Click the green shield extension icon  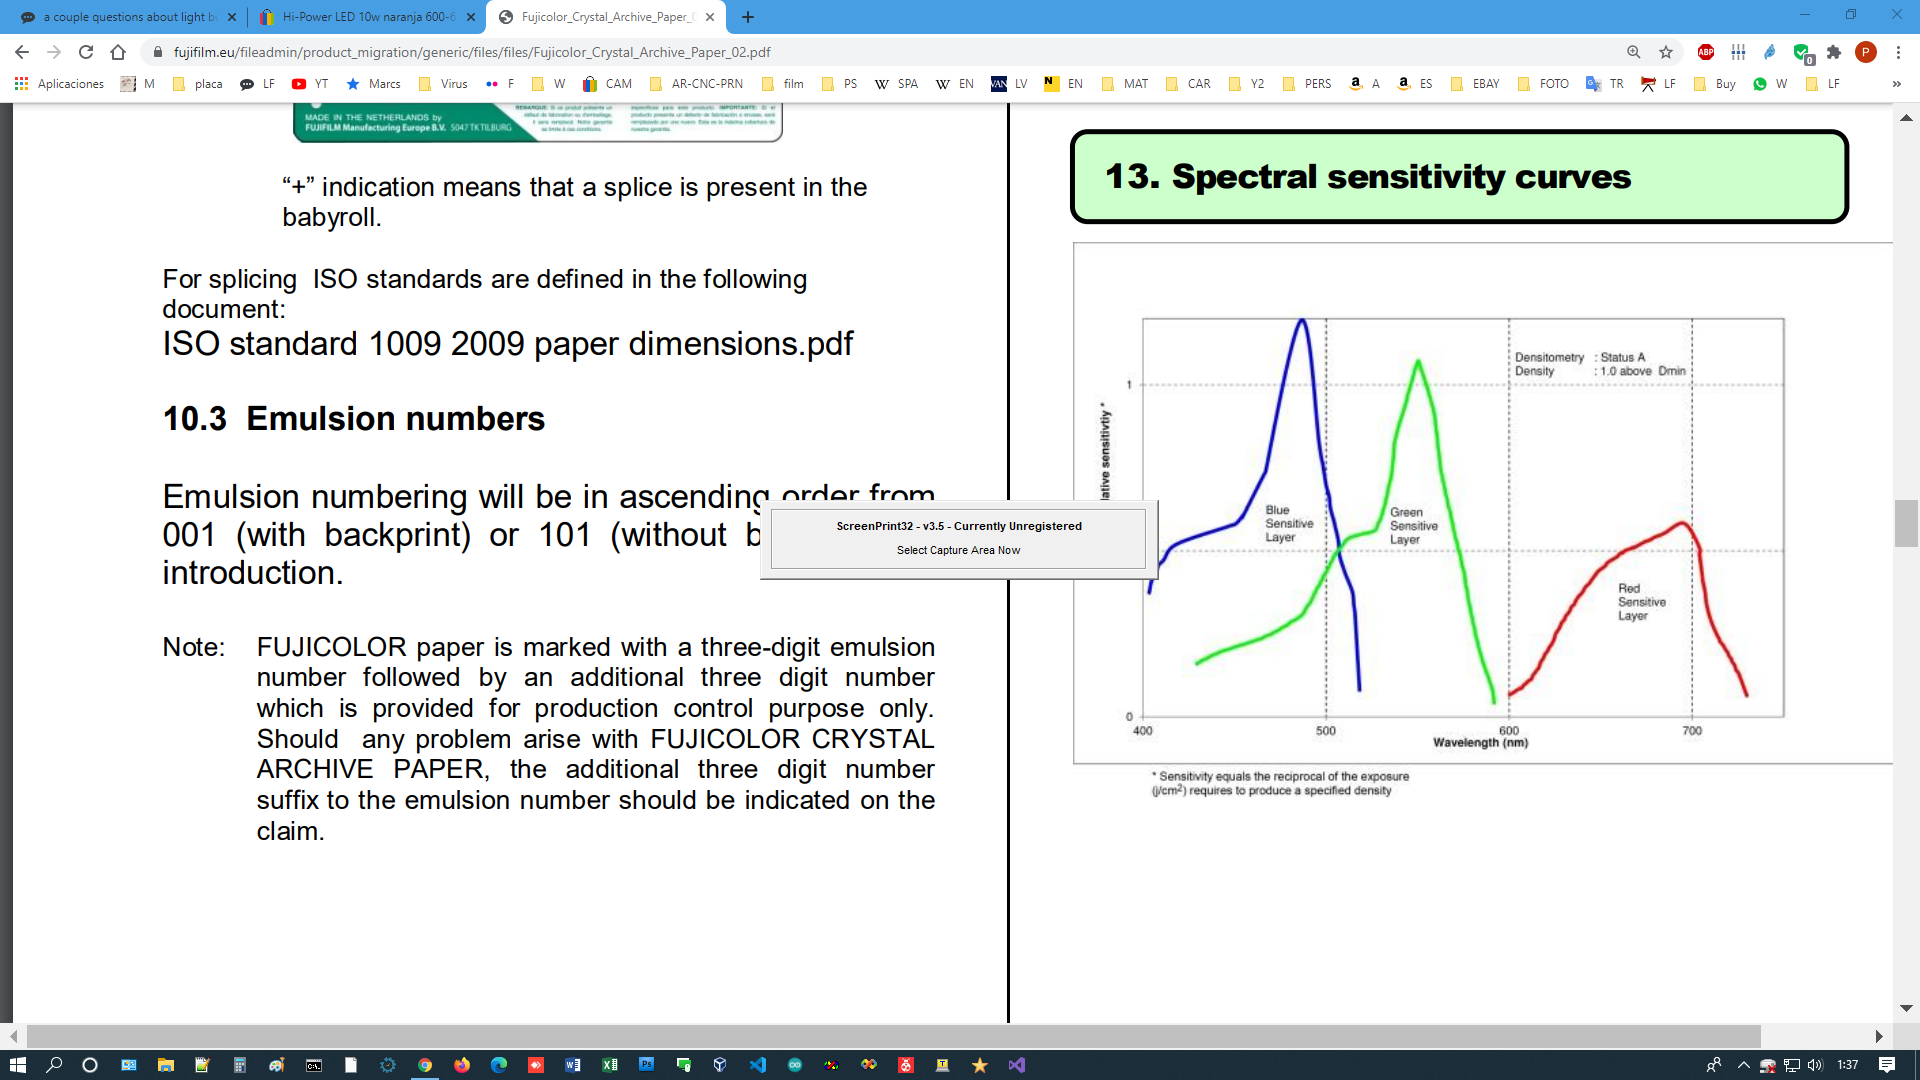(1801, 52)
